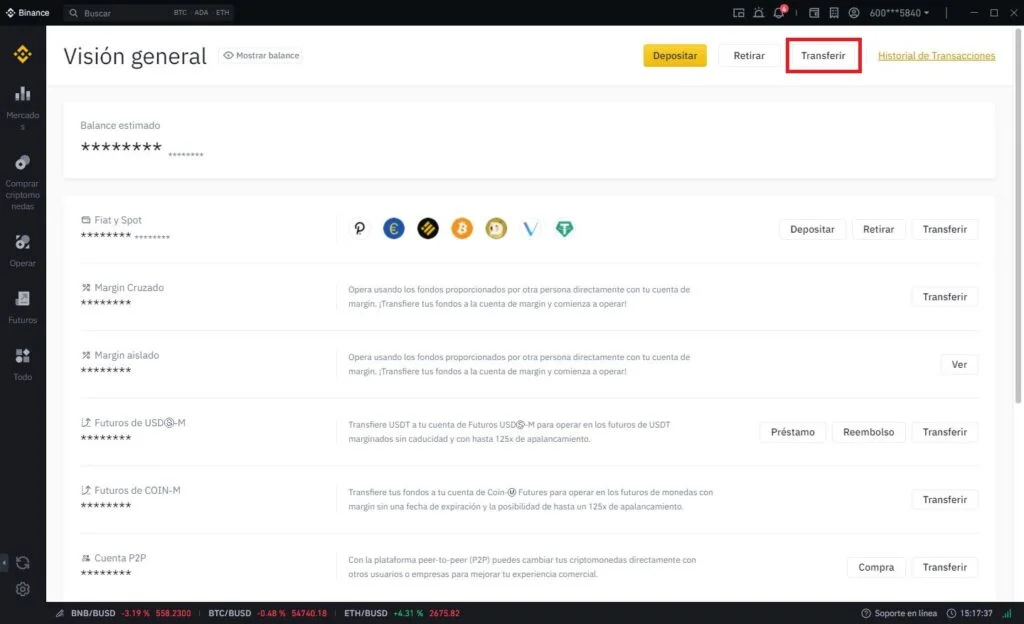The image size is (1024, 624).
Task: Click the top Retirar button
Action: 749,55
